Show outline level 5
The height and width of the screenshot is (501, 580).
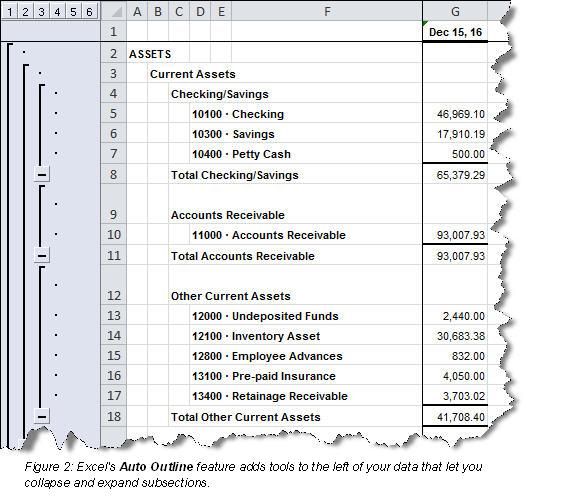pos(73,11)
